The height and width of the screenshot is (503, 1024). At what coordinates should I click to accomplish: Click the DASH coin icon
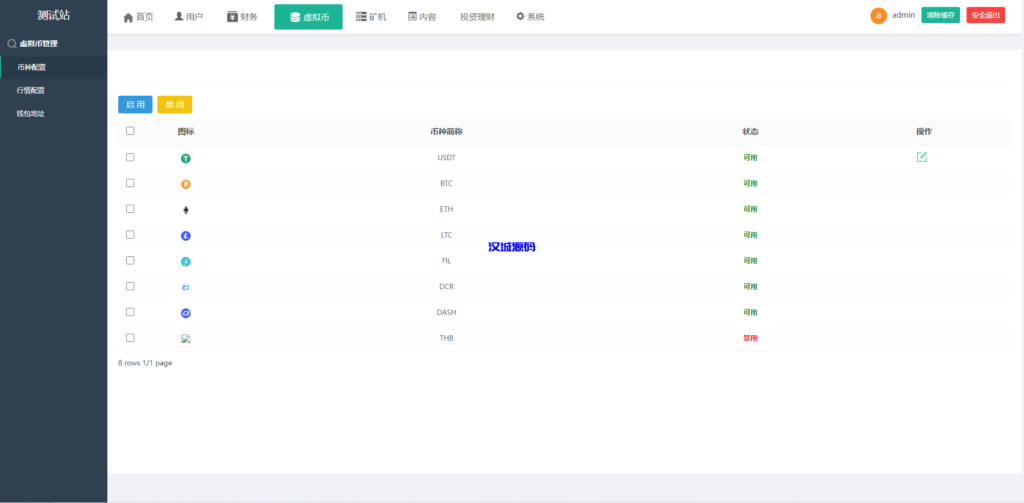pos(185,313)
